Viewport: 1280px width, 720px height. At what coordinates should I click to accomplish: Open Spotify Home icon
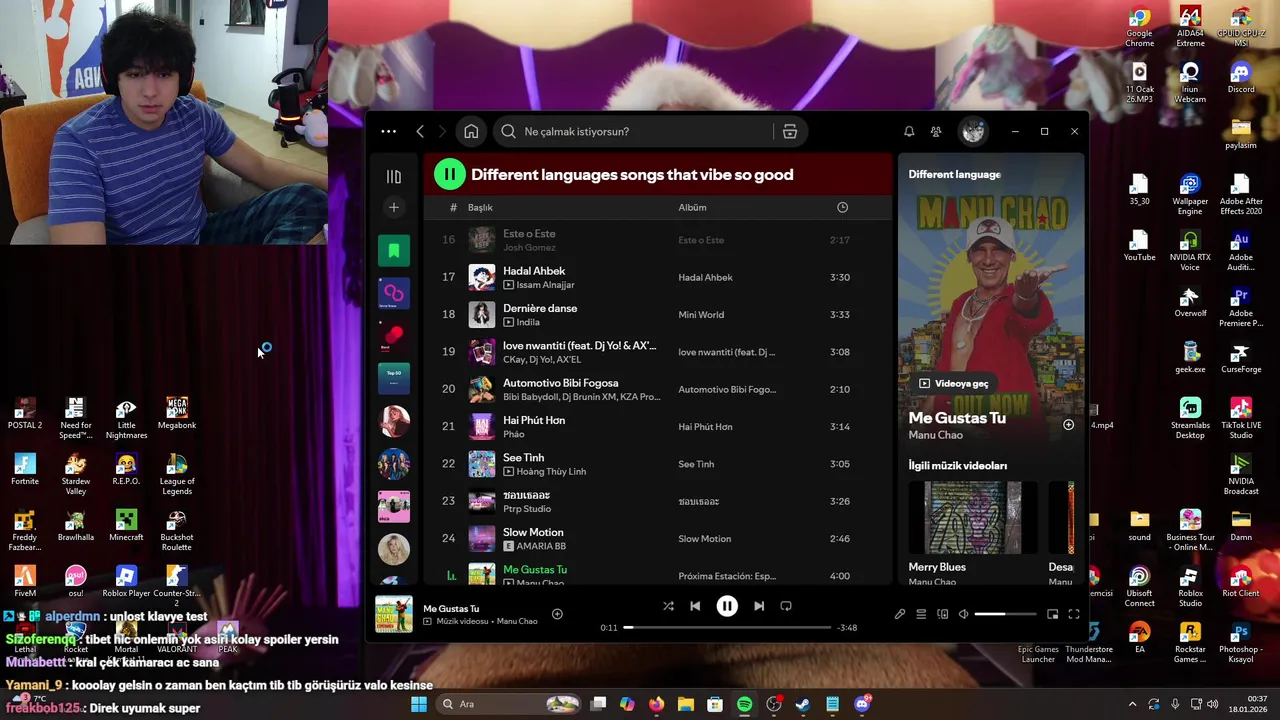[x=471, y=132]
